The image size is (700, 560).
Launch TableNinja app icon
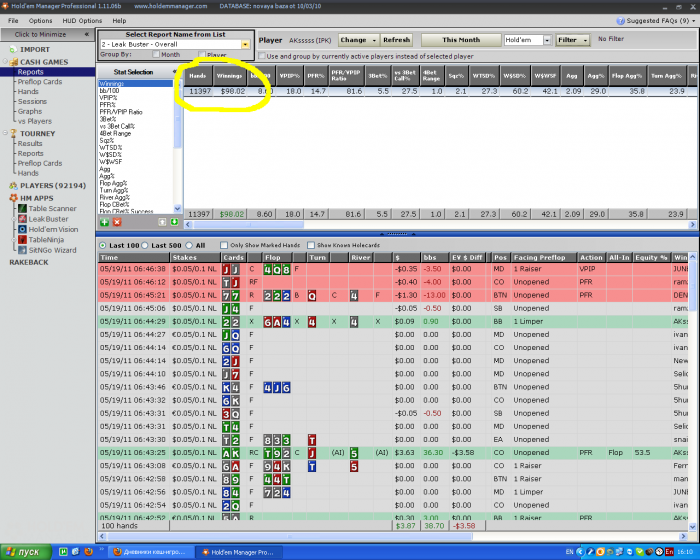coord(22,240)
